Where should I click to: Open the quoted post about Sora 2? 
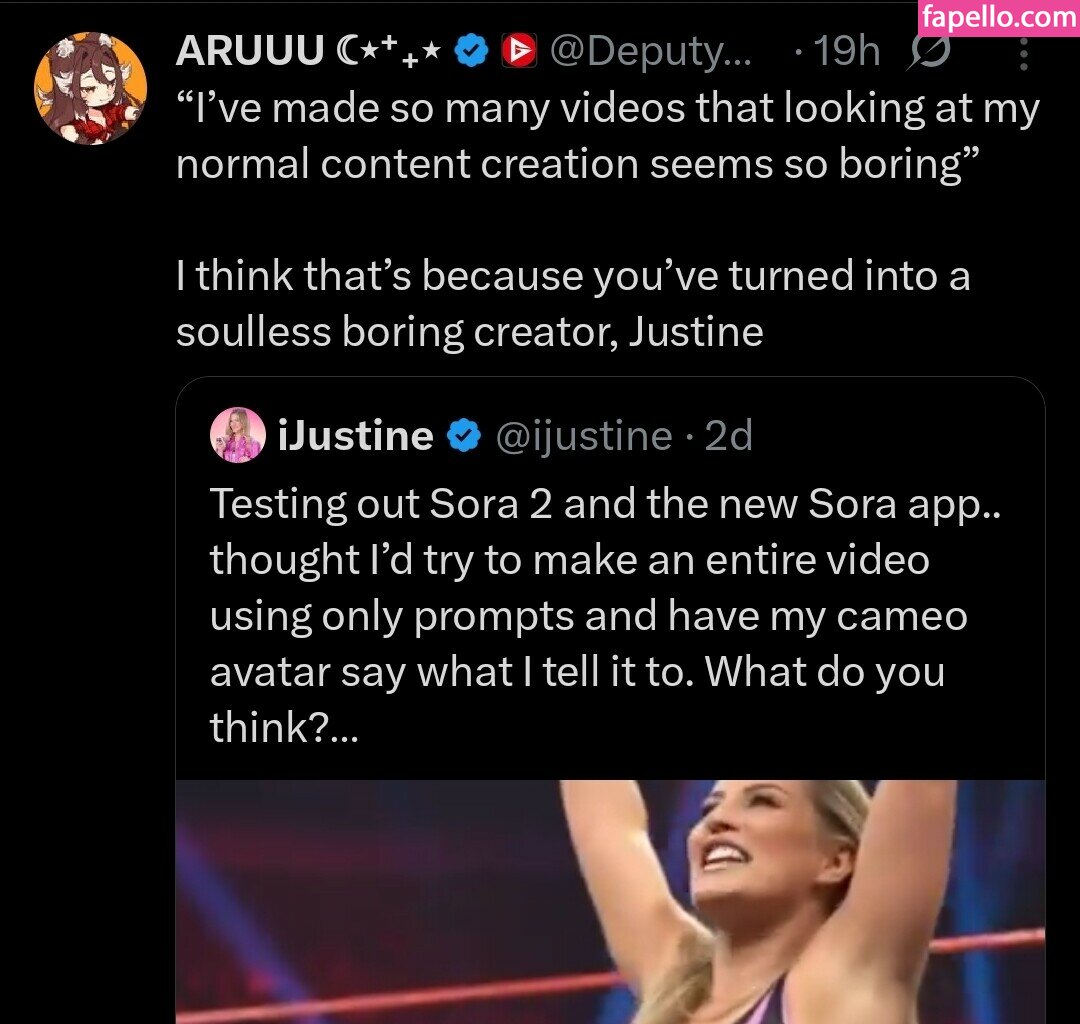[x=605, y=588]
